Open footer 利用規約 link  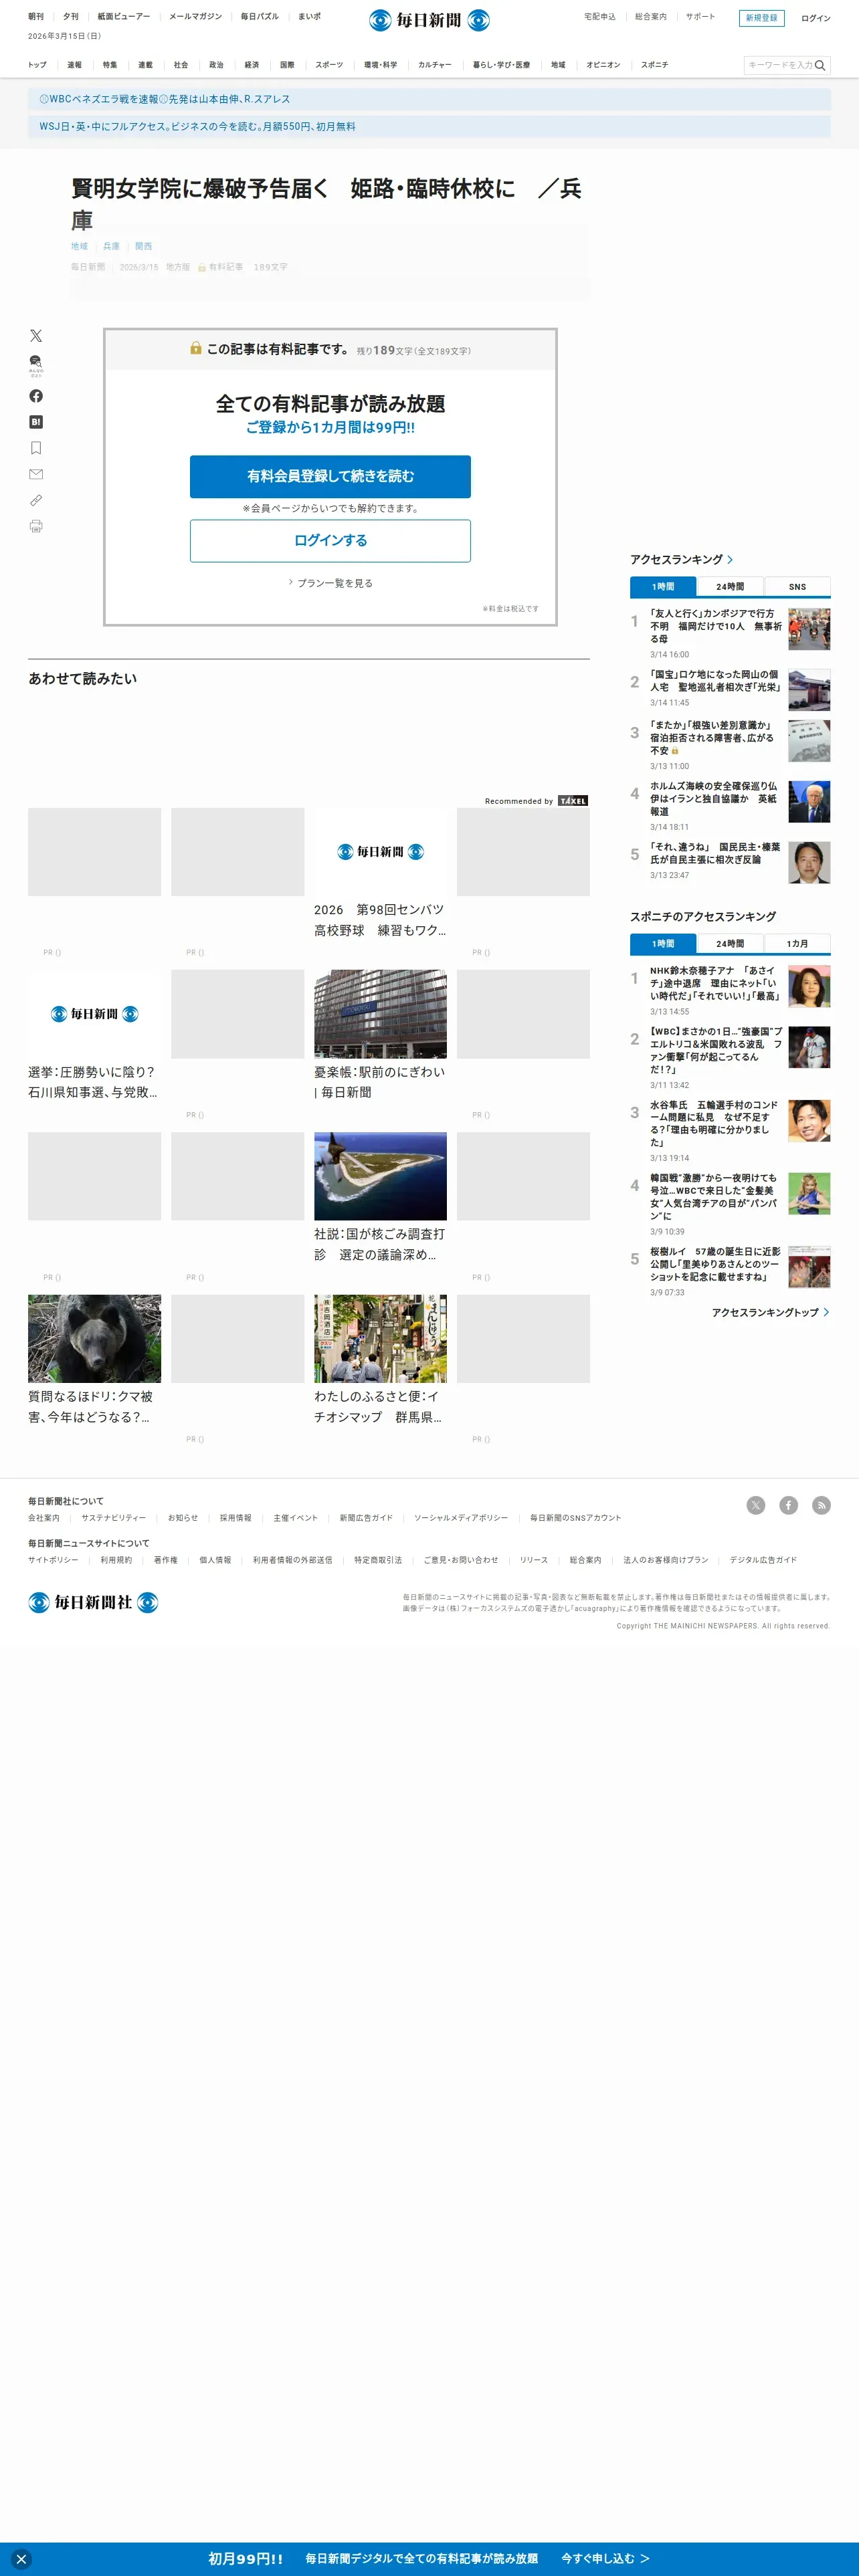pyautogui.click(x=116, y=1560)
